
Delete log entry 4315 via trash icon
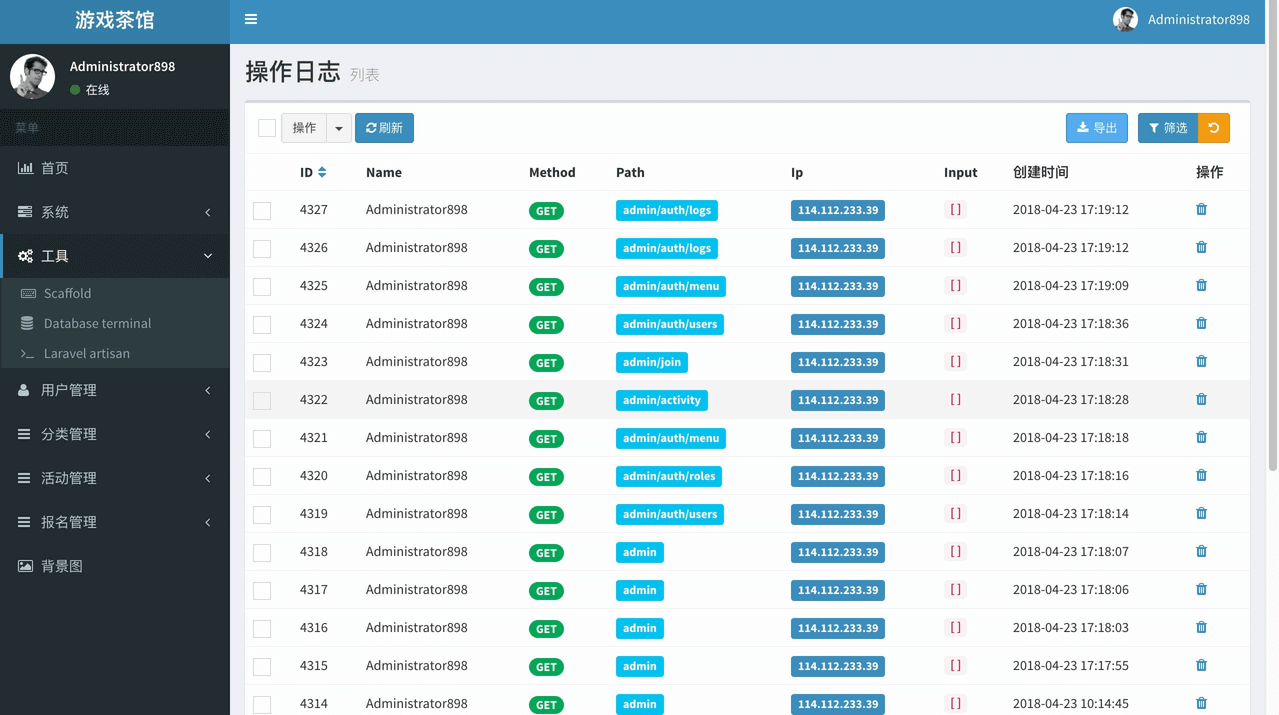click(x=1201, y=666)
